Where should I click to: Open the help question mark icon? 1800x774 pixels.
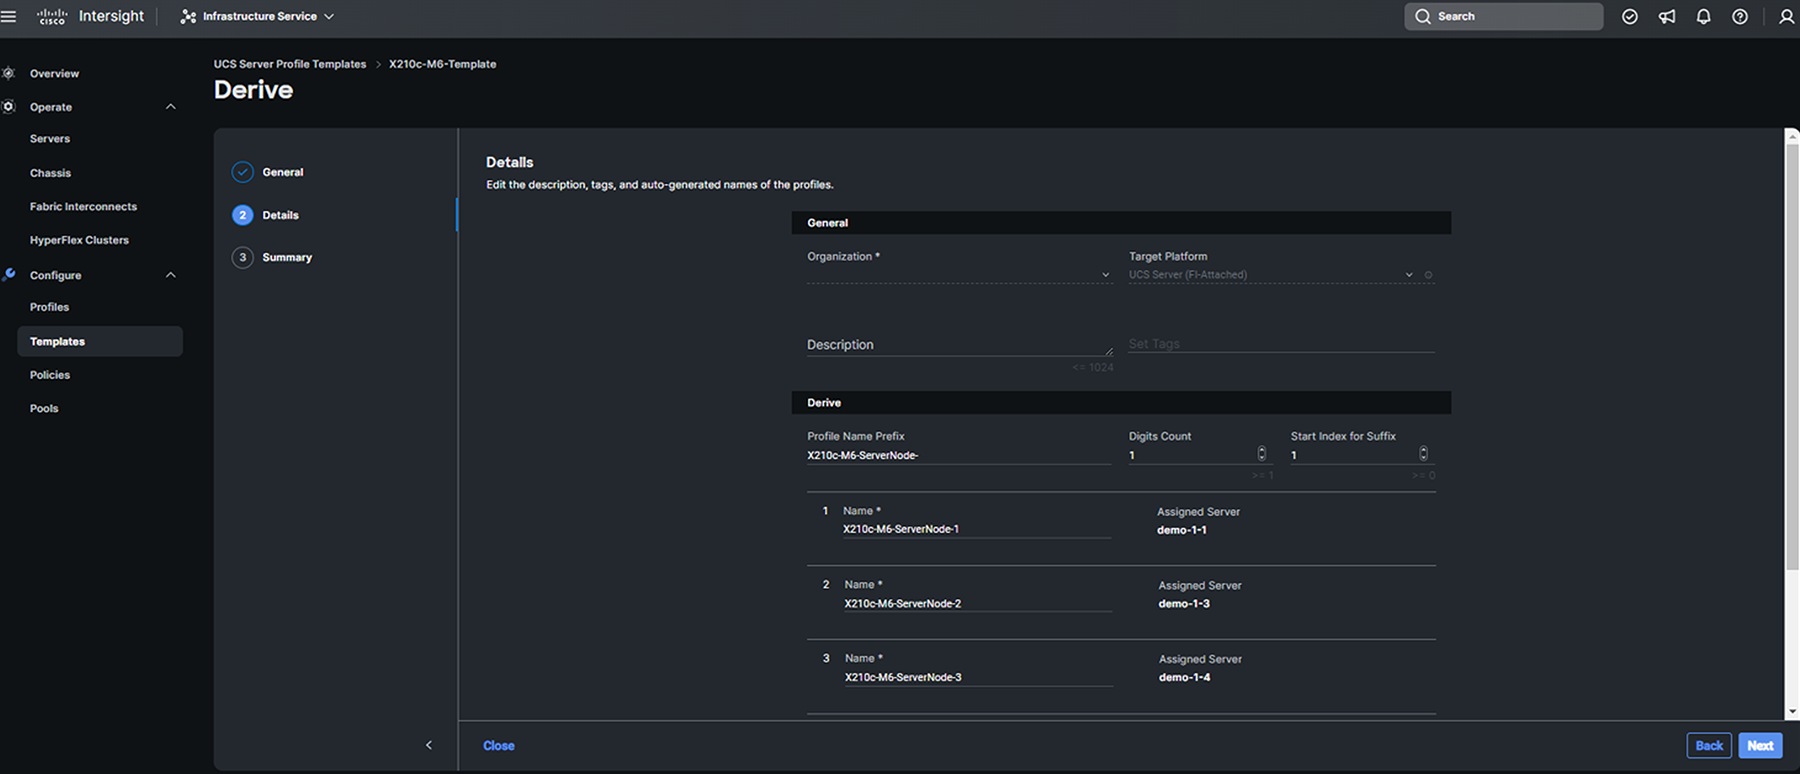[x=1740, y=16]
